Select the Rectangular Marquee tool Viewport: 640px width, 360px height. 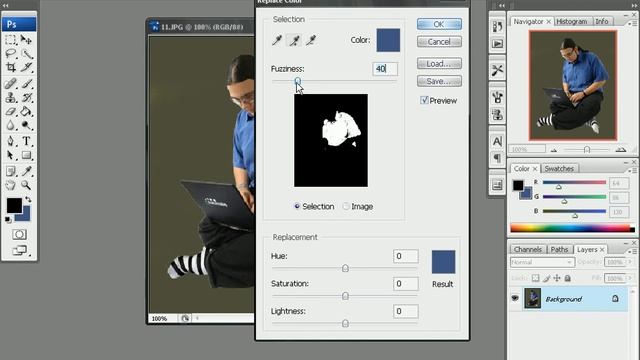pyautogui.click(x=11, y=40)
